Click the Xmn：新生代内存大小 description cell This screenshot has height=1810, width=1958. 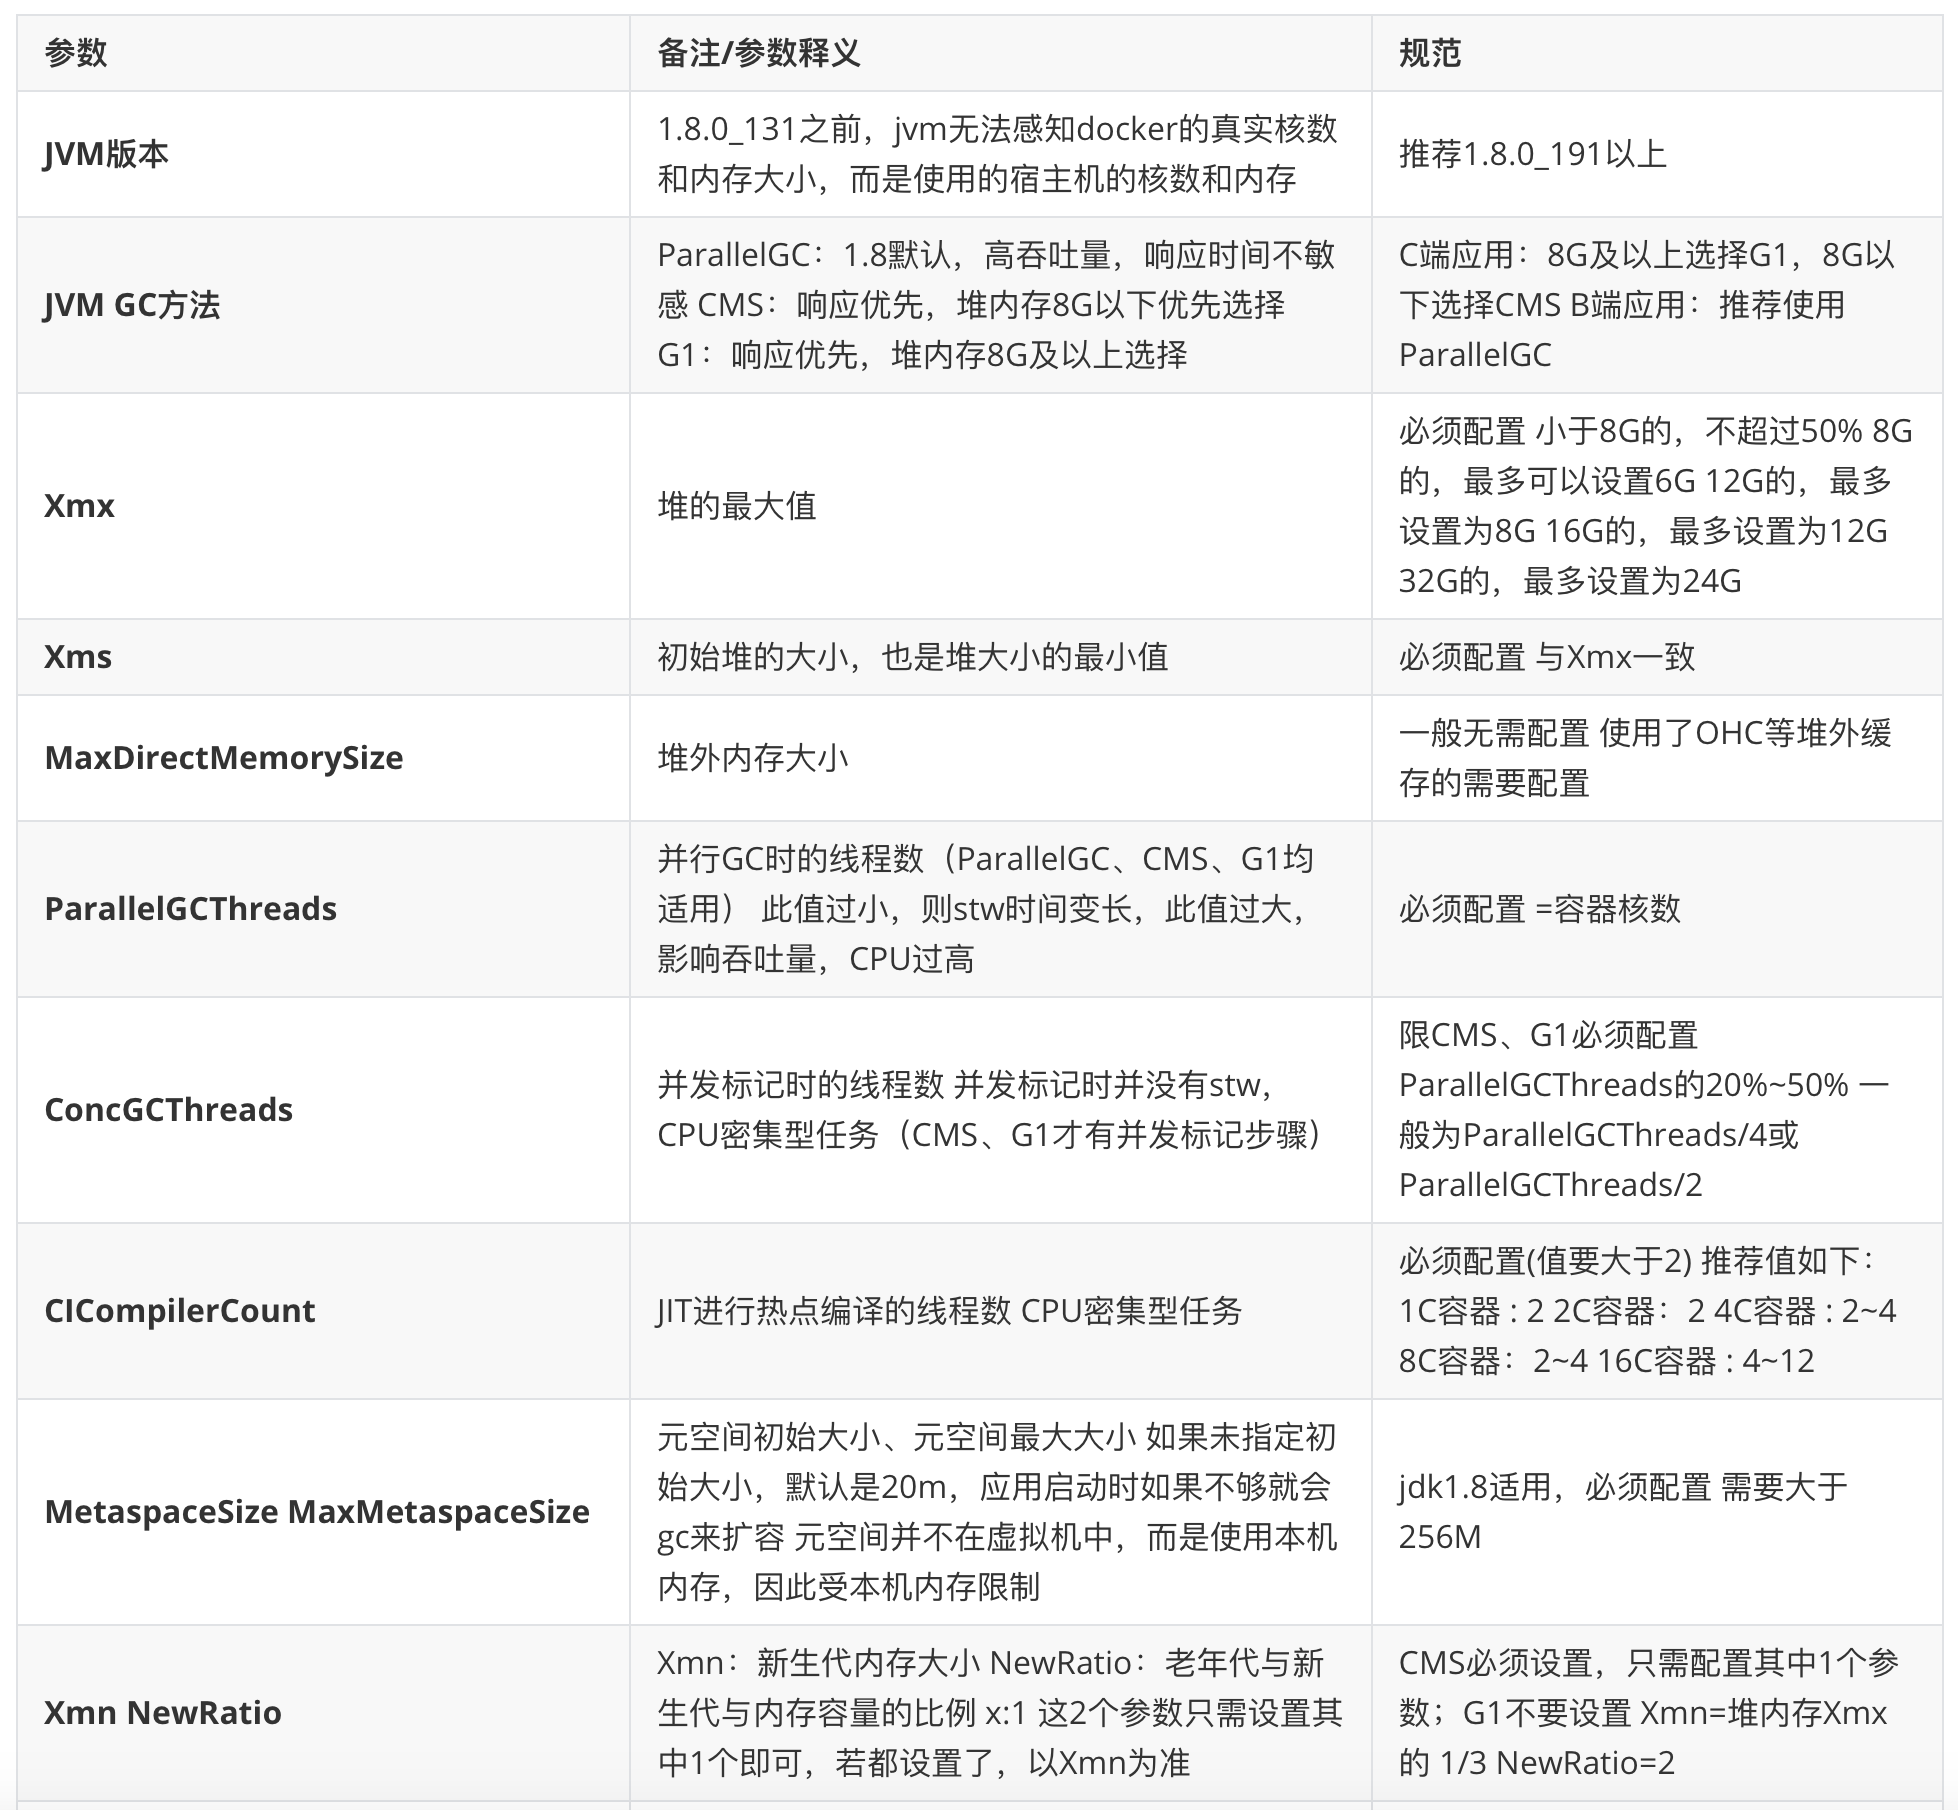pos(1000,1713)
